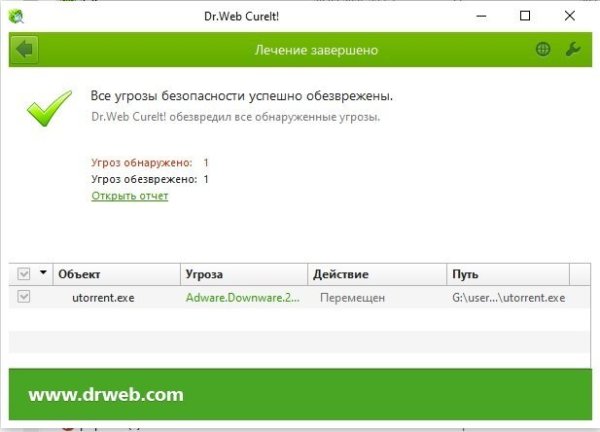The height and width of the screenshot is (432, 600).
Task: Sort by the Действие column header
Action: click(377, 274)
